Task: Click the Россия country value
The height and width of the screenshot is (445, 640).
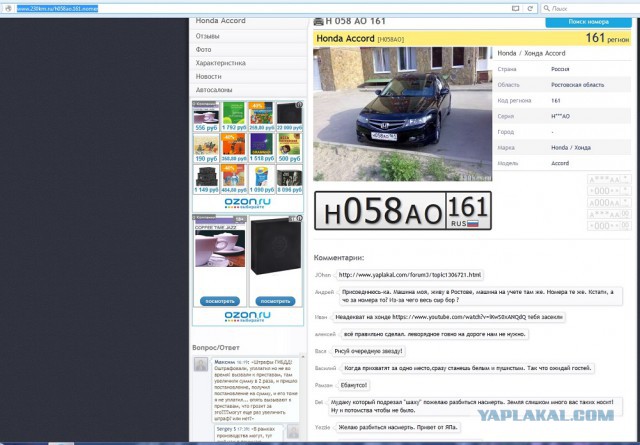Action: (560, 69)
